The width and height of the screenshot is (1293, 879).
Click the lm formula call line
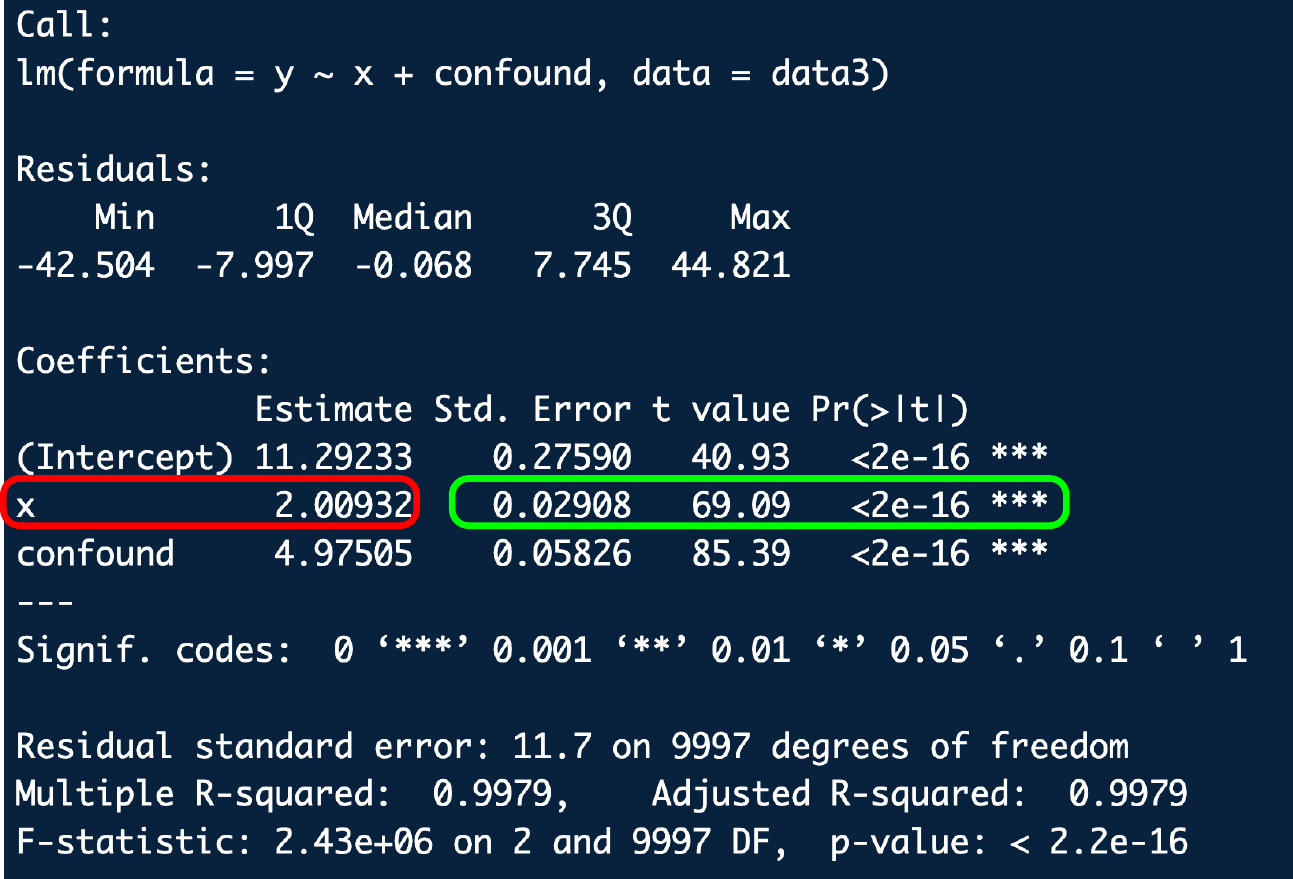(452, 75)
